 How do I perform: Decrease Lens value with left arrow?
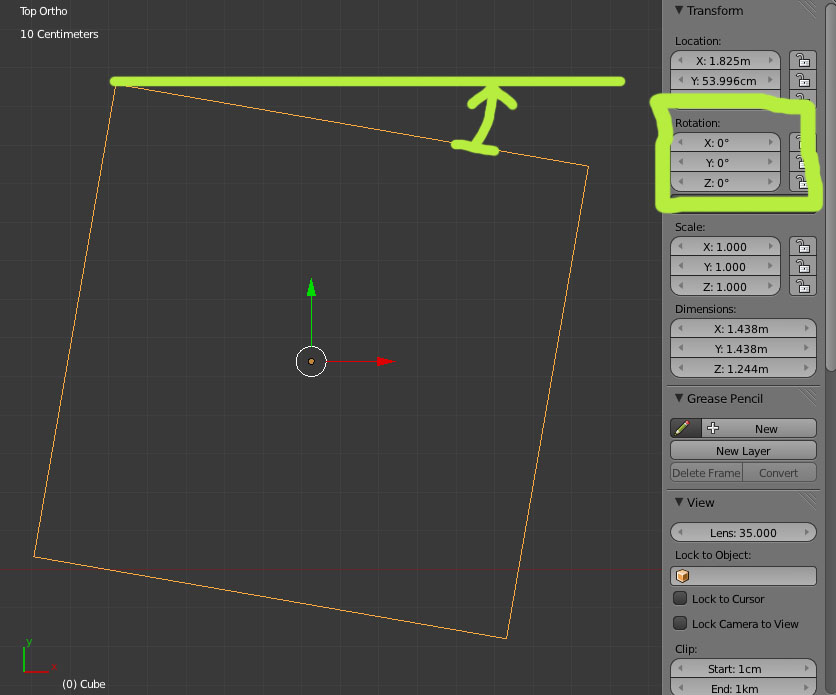(680, 532)
